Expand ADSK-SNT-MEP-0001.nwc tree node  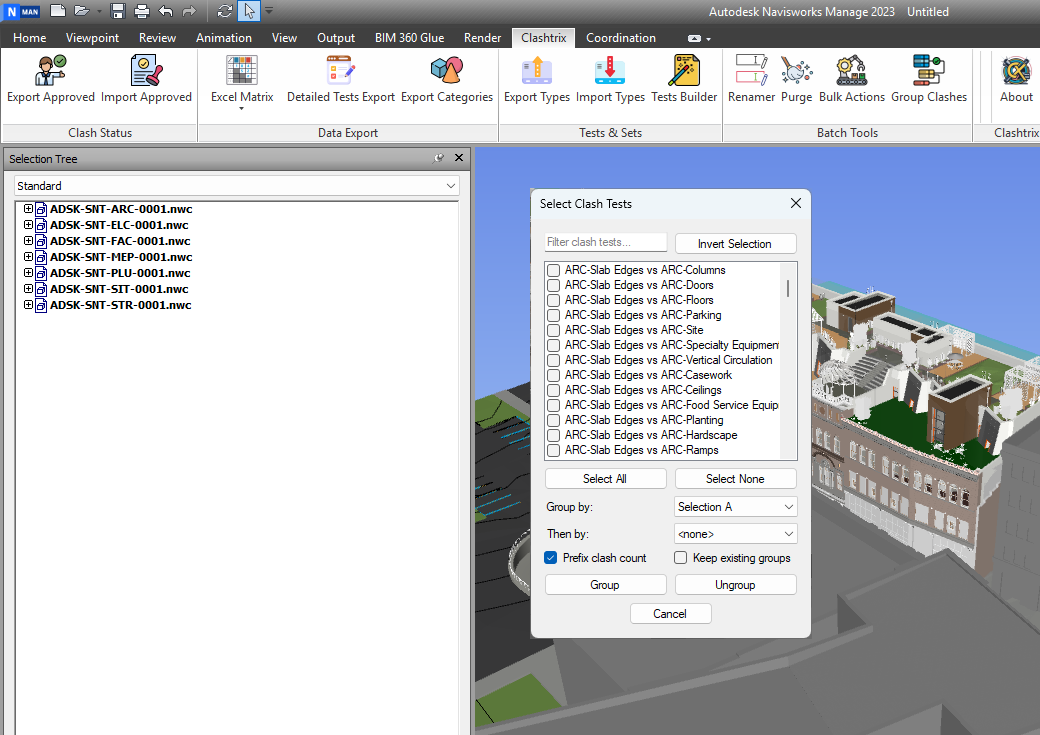click(x=28, y=257)
